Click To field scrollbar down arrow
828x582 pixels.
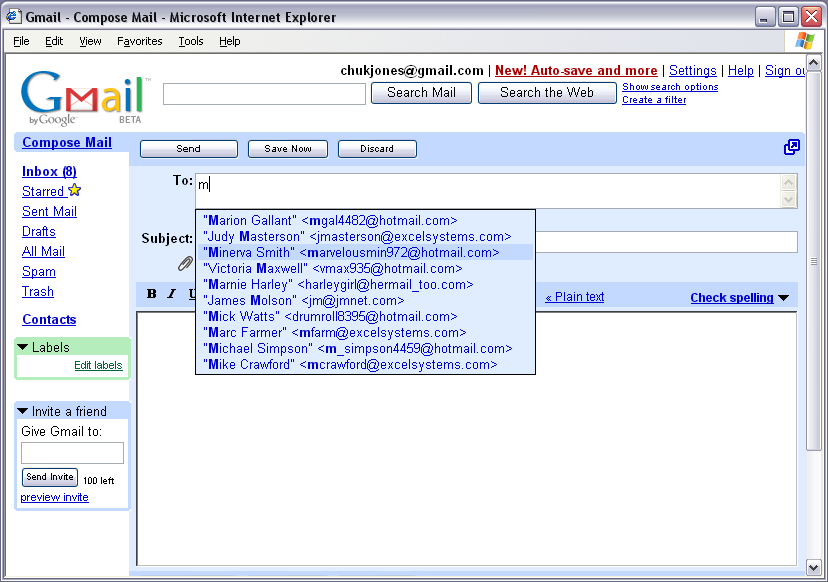[788, 200]
